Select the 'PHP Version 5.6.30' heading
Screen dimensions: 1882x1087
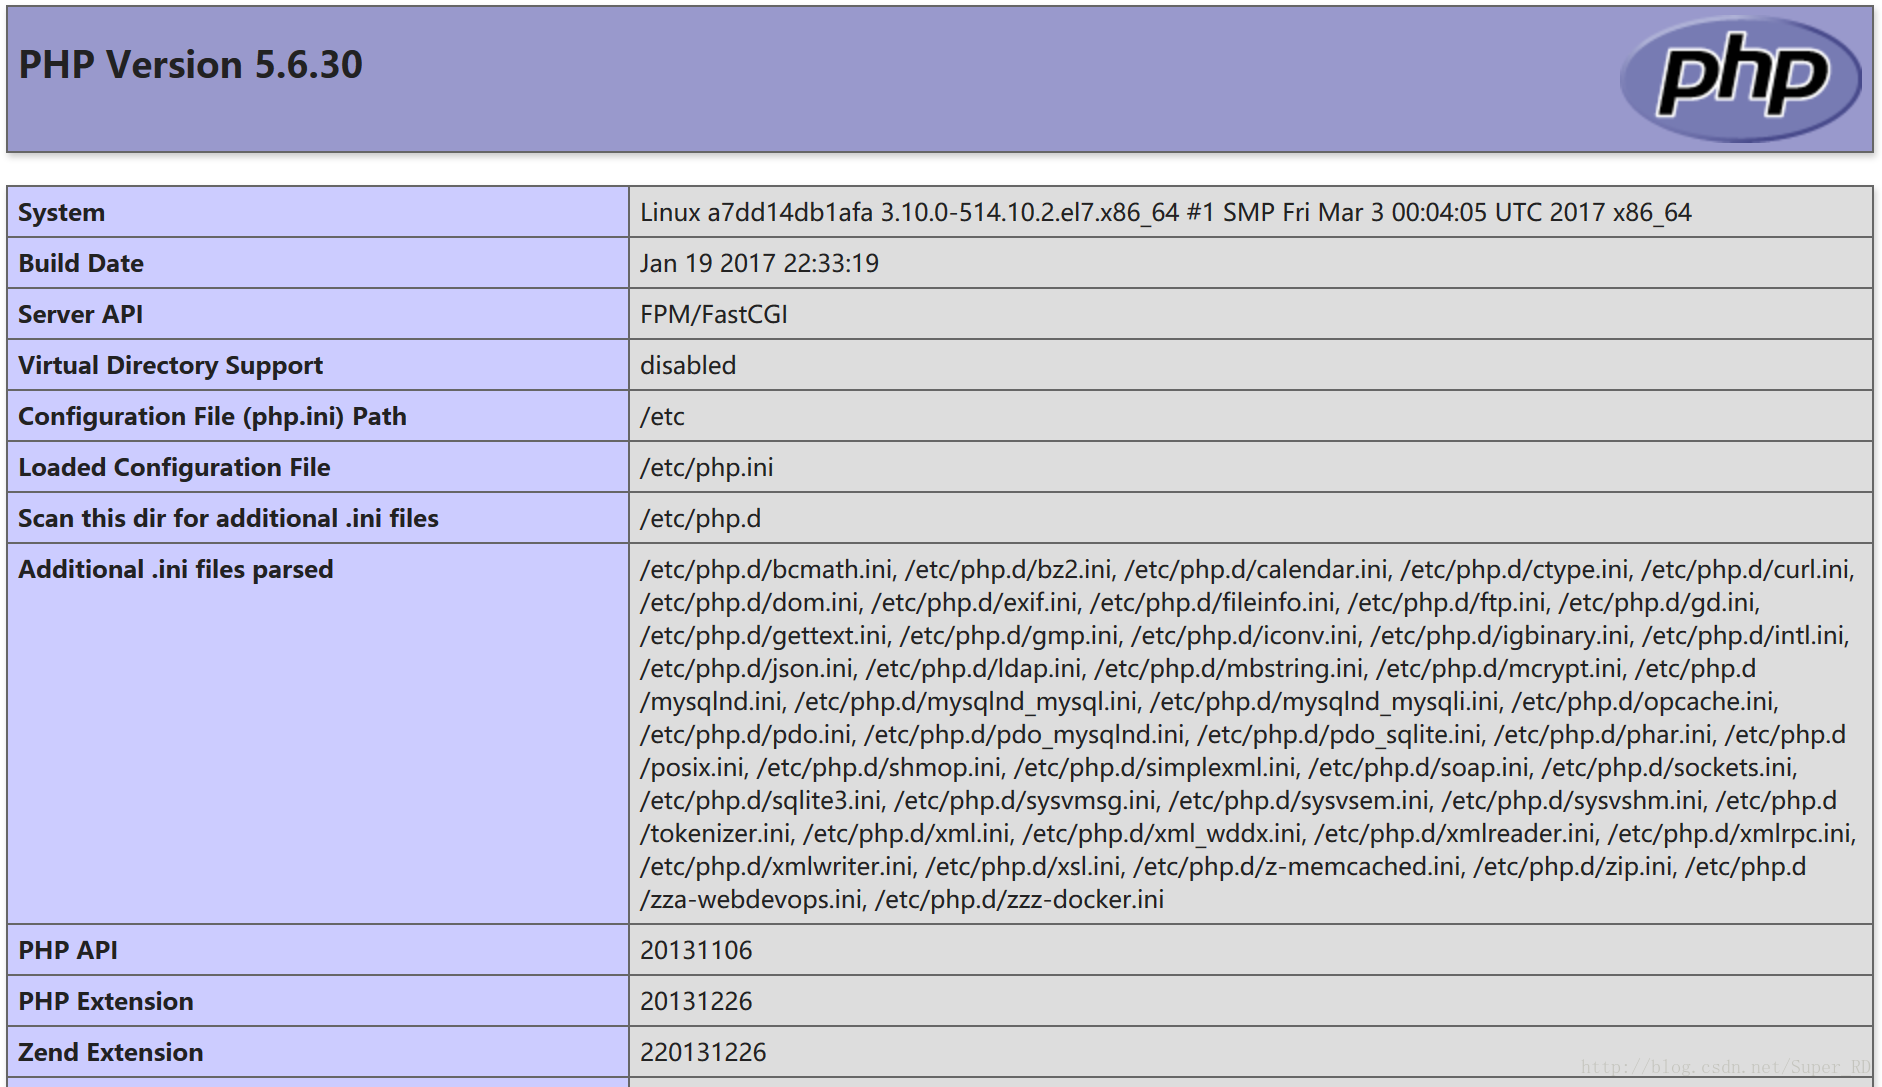(191, 65)
